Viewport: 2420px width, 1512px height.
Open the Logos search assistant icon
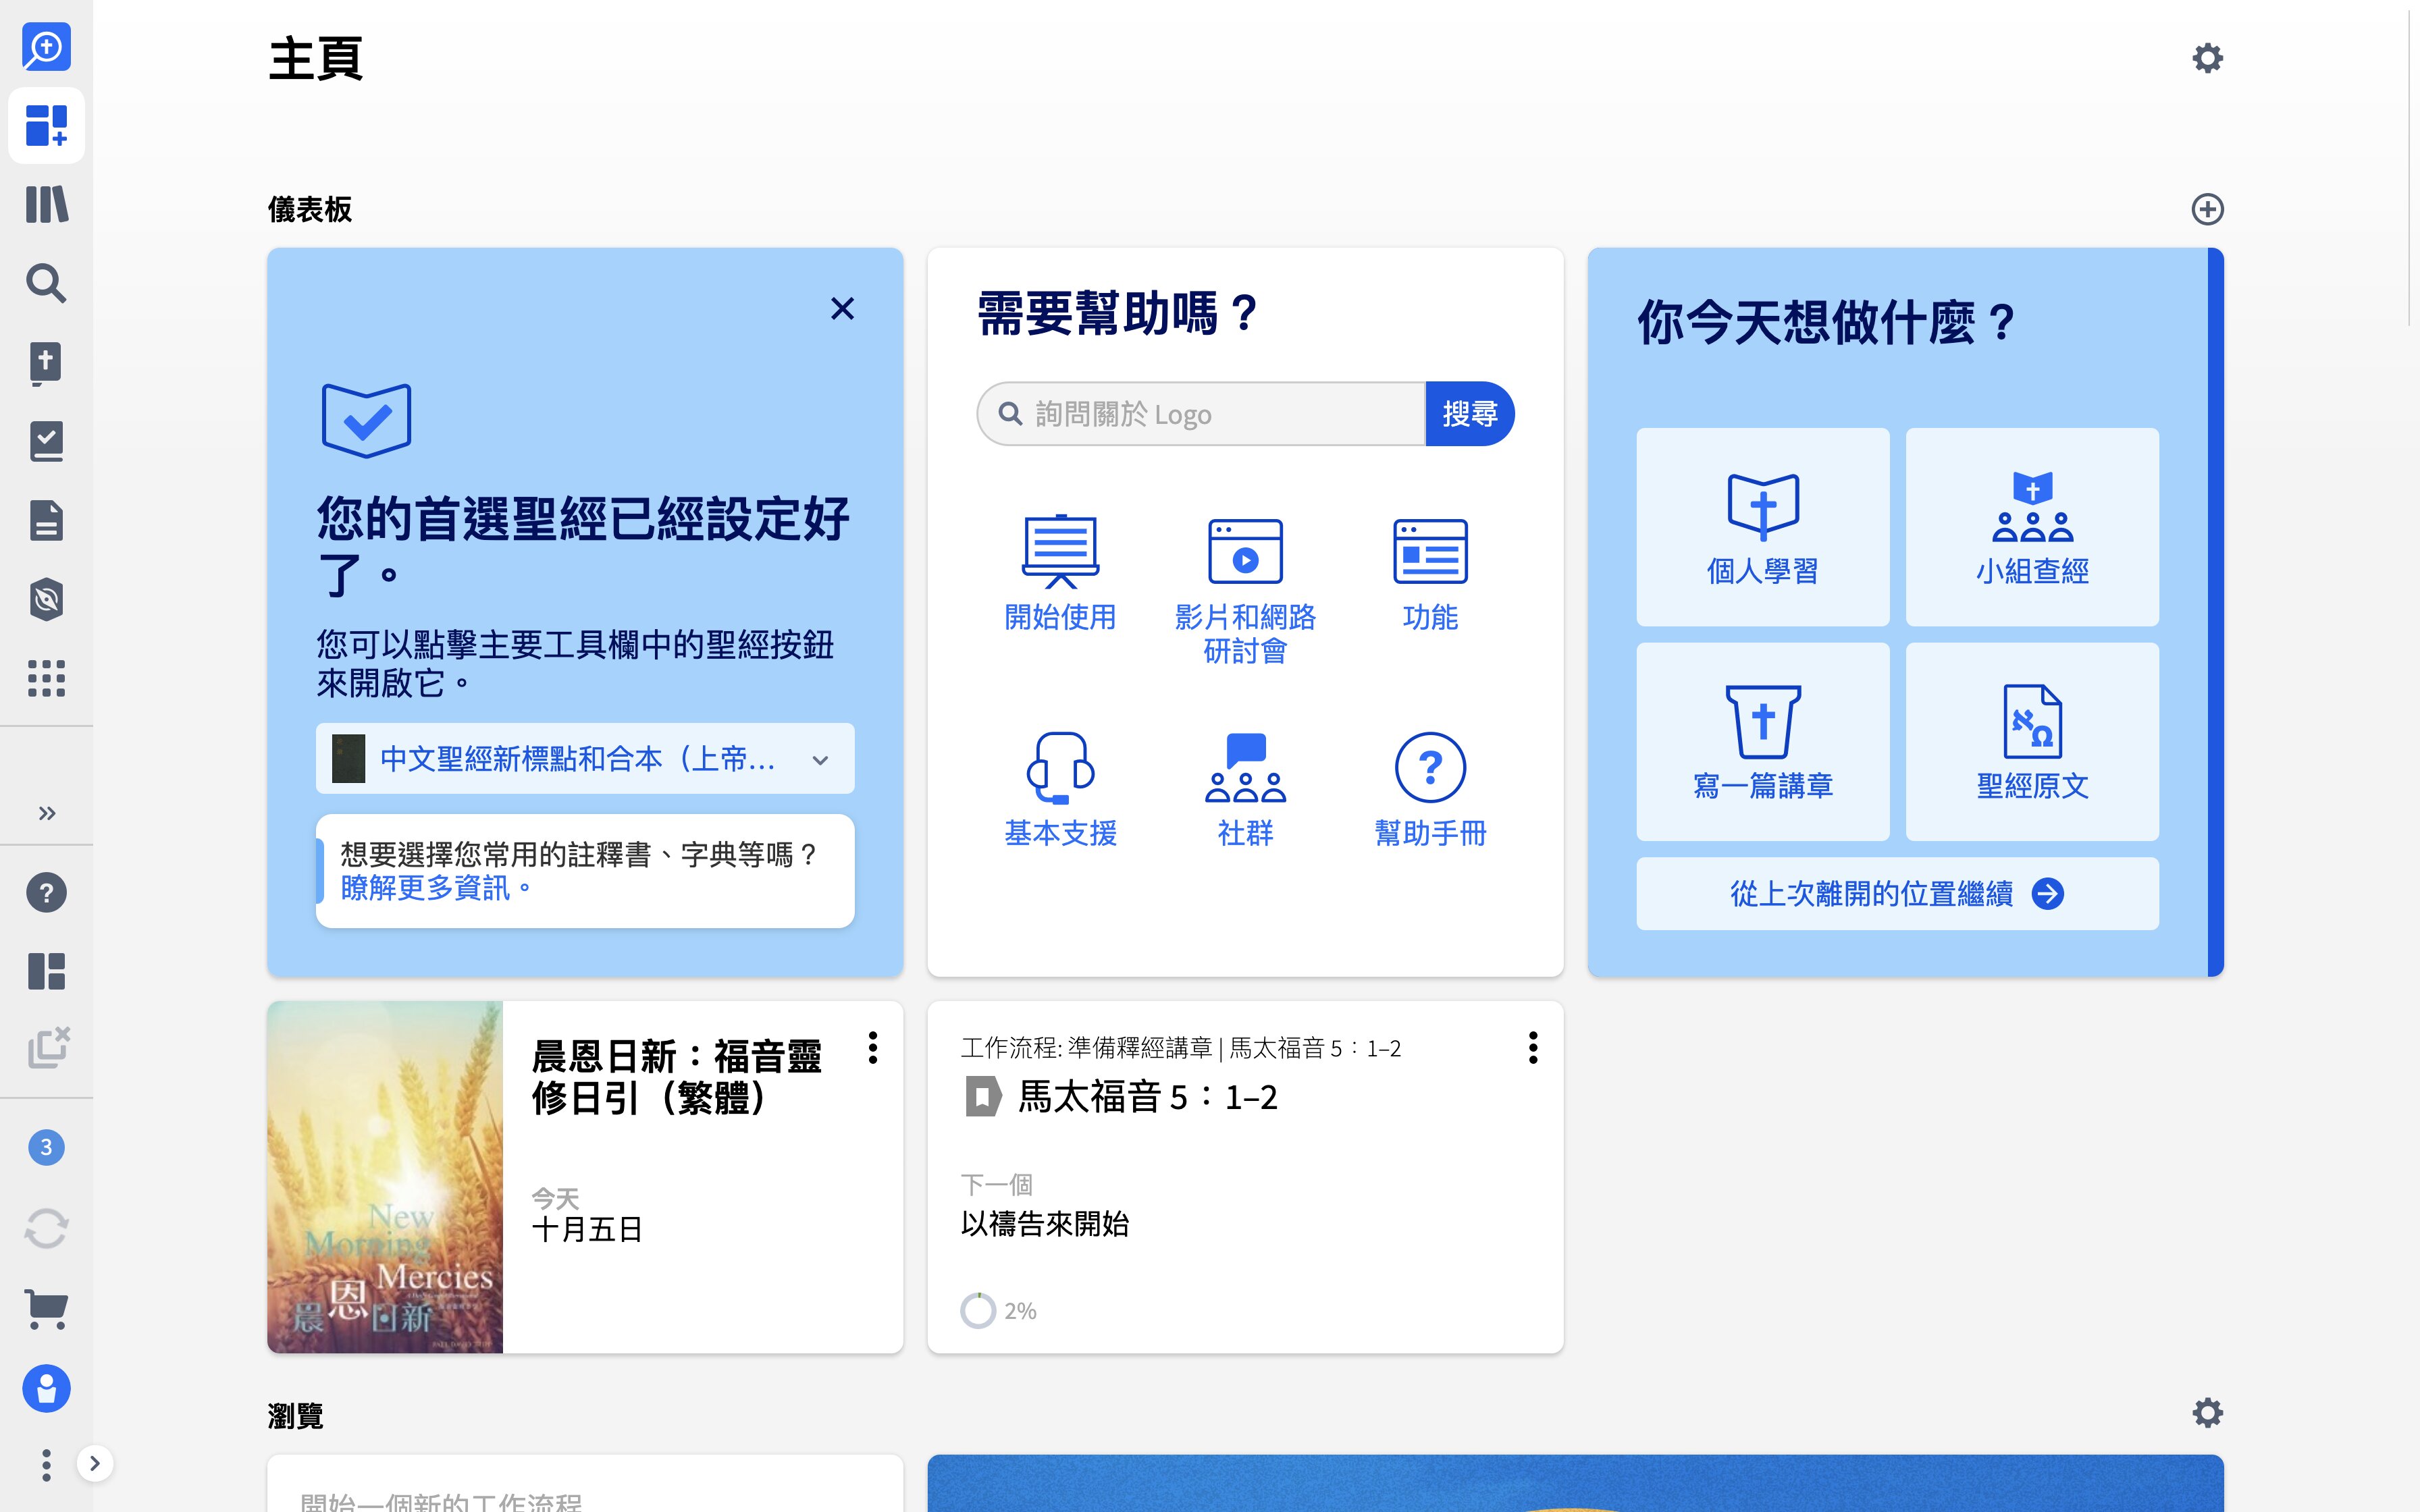[x=46, y=47]
